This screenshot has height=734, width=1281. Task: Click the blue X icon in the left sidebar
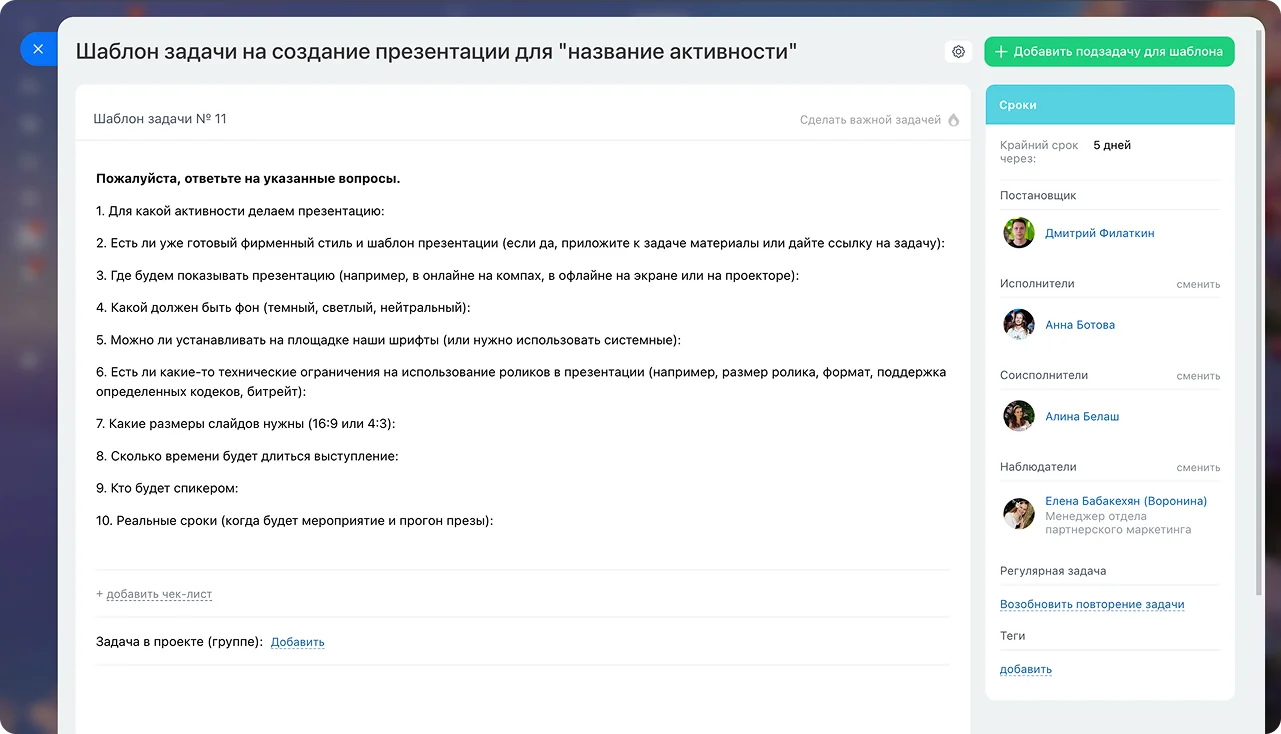point(38,48)
